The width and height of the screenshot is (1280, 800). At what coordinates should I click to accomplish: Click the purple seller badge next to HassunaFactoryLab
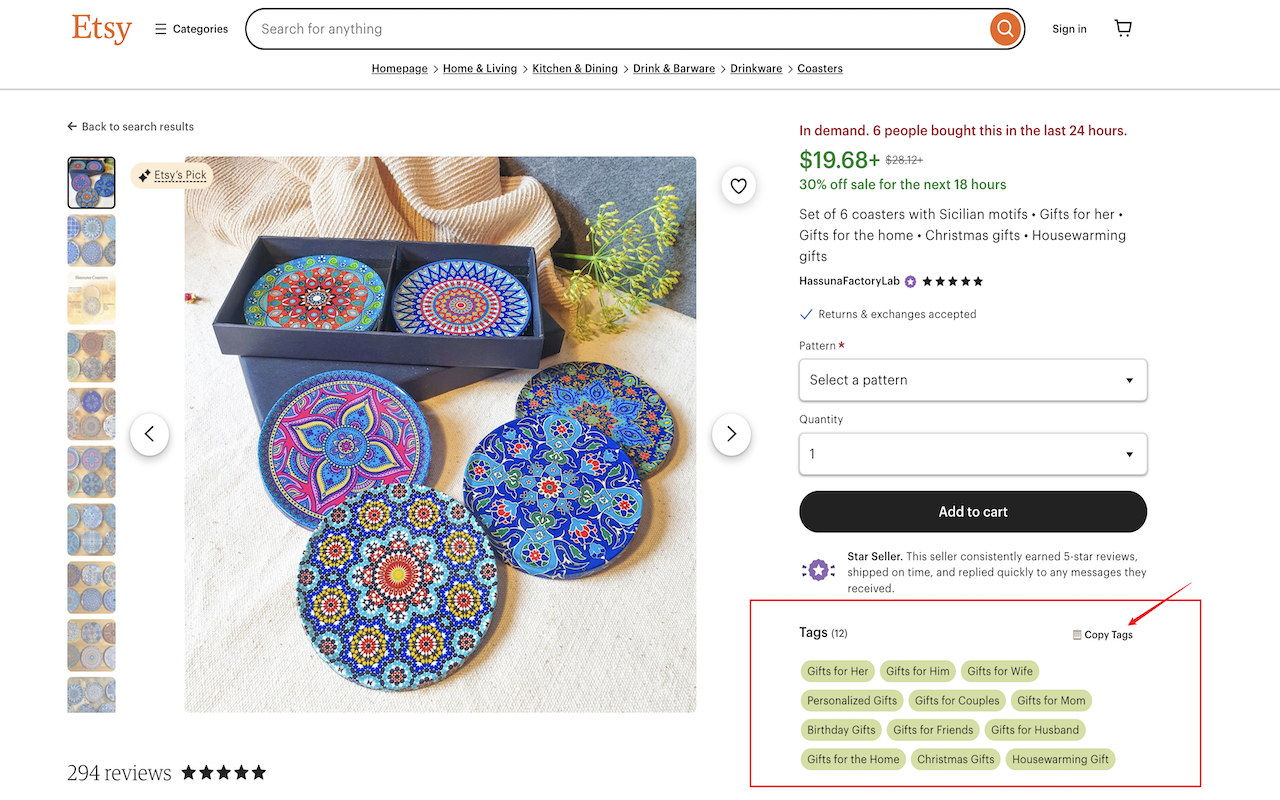click(909, 281)
